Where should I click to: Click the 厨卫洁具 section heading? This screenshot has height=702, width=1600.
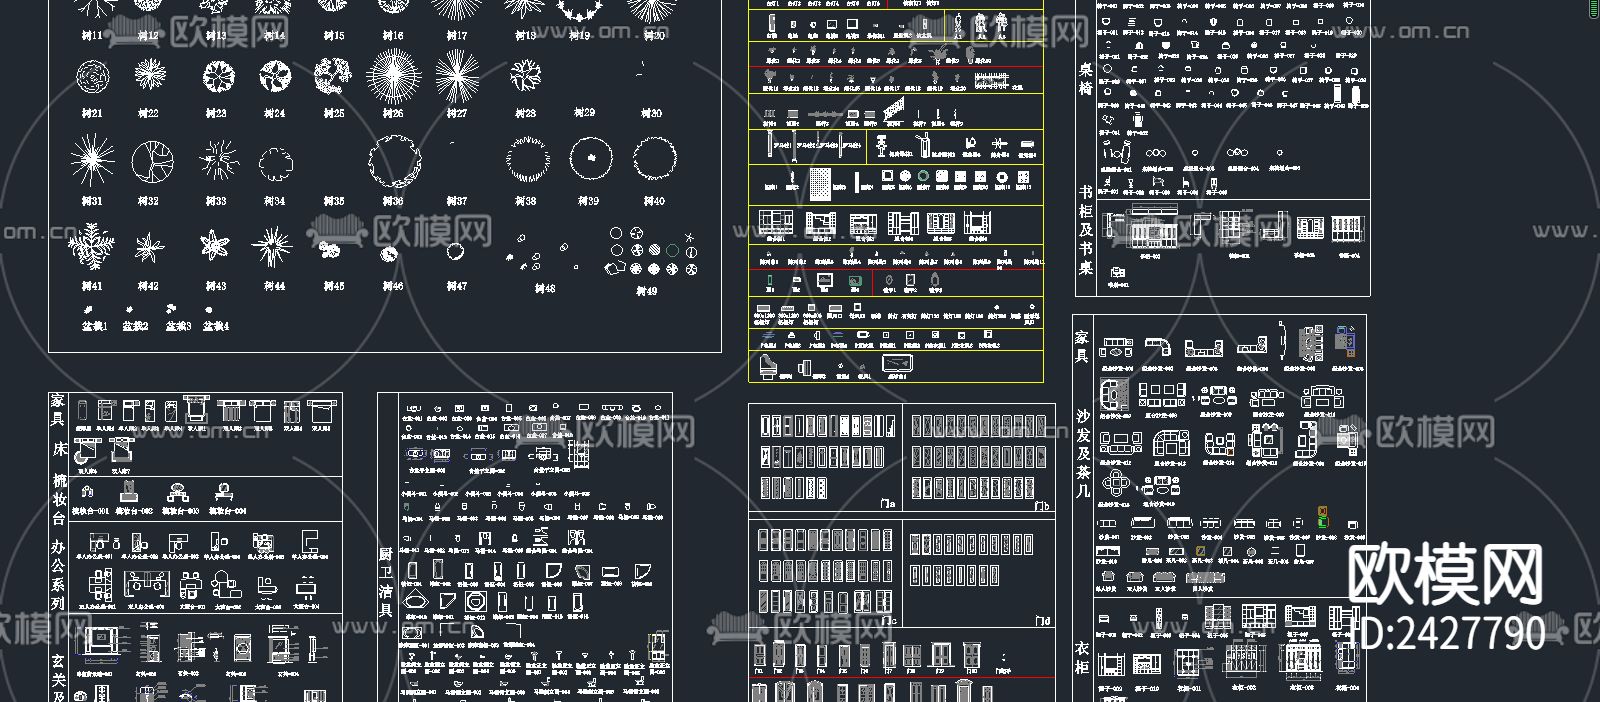click(x=386, y=582)
